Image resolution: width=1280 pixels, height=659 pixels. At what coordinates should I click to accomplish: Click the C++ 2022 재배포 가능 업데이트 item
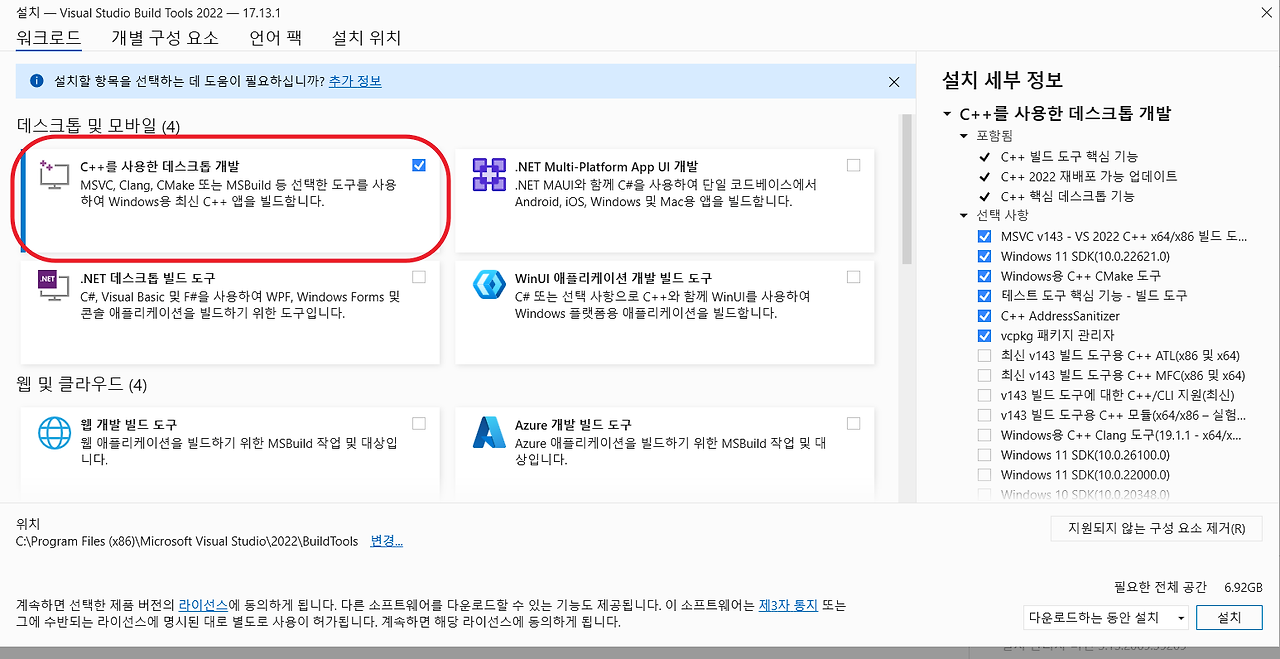(x=1089, y=176)
